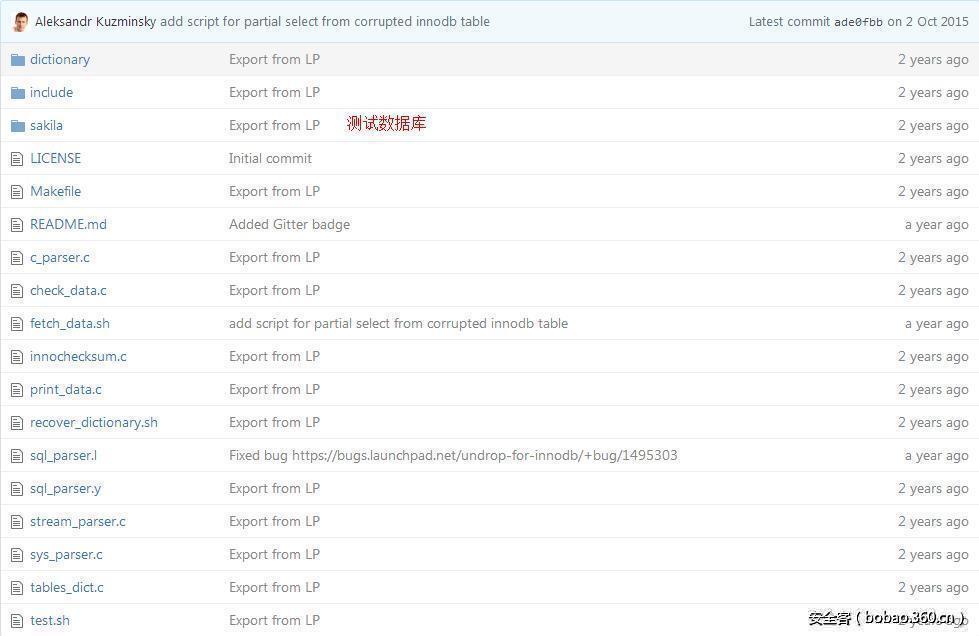
Task: Click the file icon next to LICENSE
Action: [17, 158]
